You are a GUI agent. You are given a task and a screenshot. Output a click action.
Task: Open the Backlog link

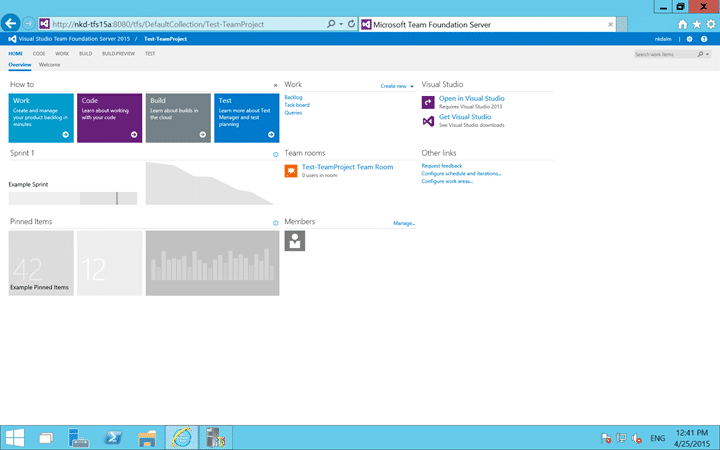(293, 97)
